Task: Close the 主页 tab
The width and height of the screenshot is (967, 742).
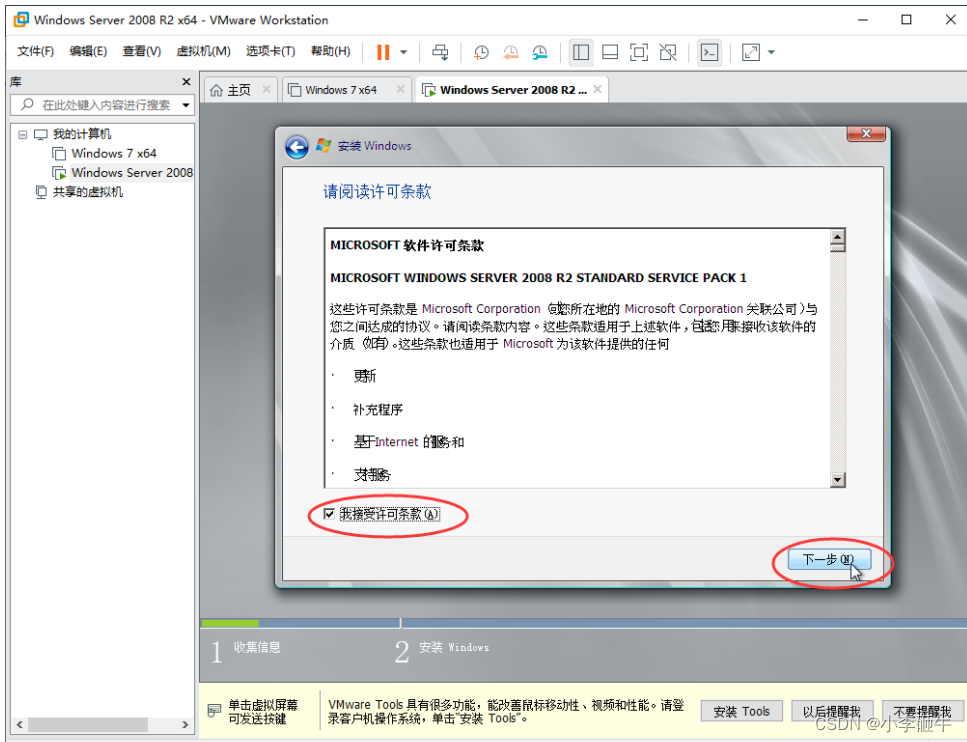Action: (x=266, y=89)
